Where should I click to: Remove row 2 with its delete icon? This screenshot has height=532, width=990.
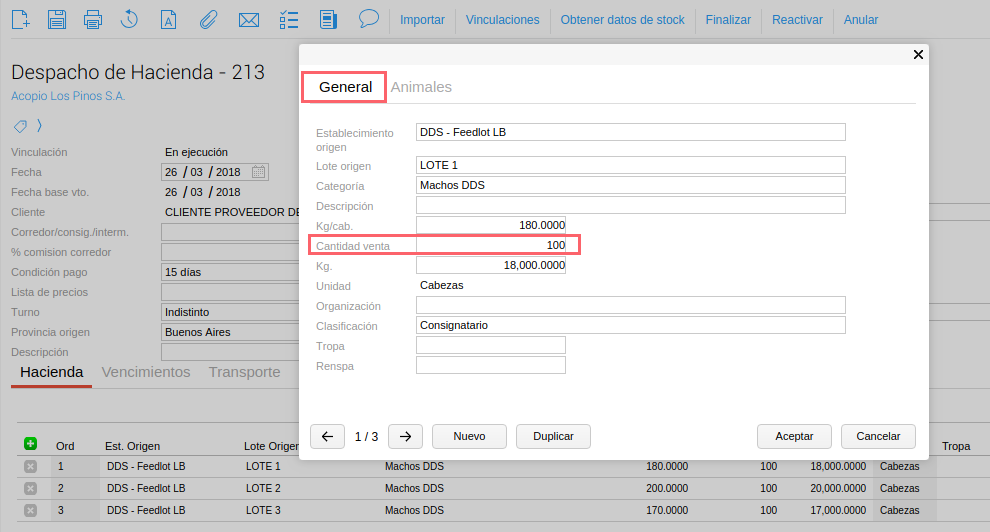pos(30,488)
